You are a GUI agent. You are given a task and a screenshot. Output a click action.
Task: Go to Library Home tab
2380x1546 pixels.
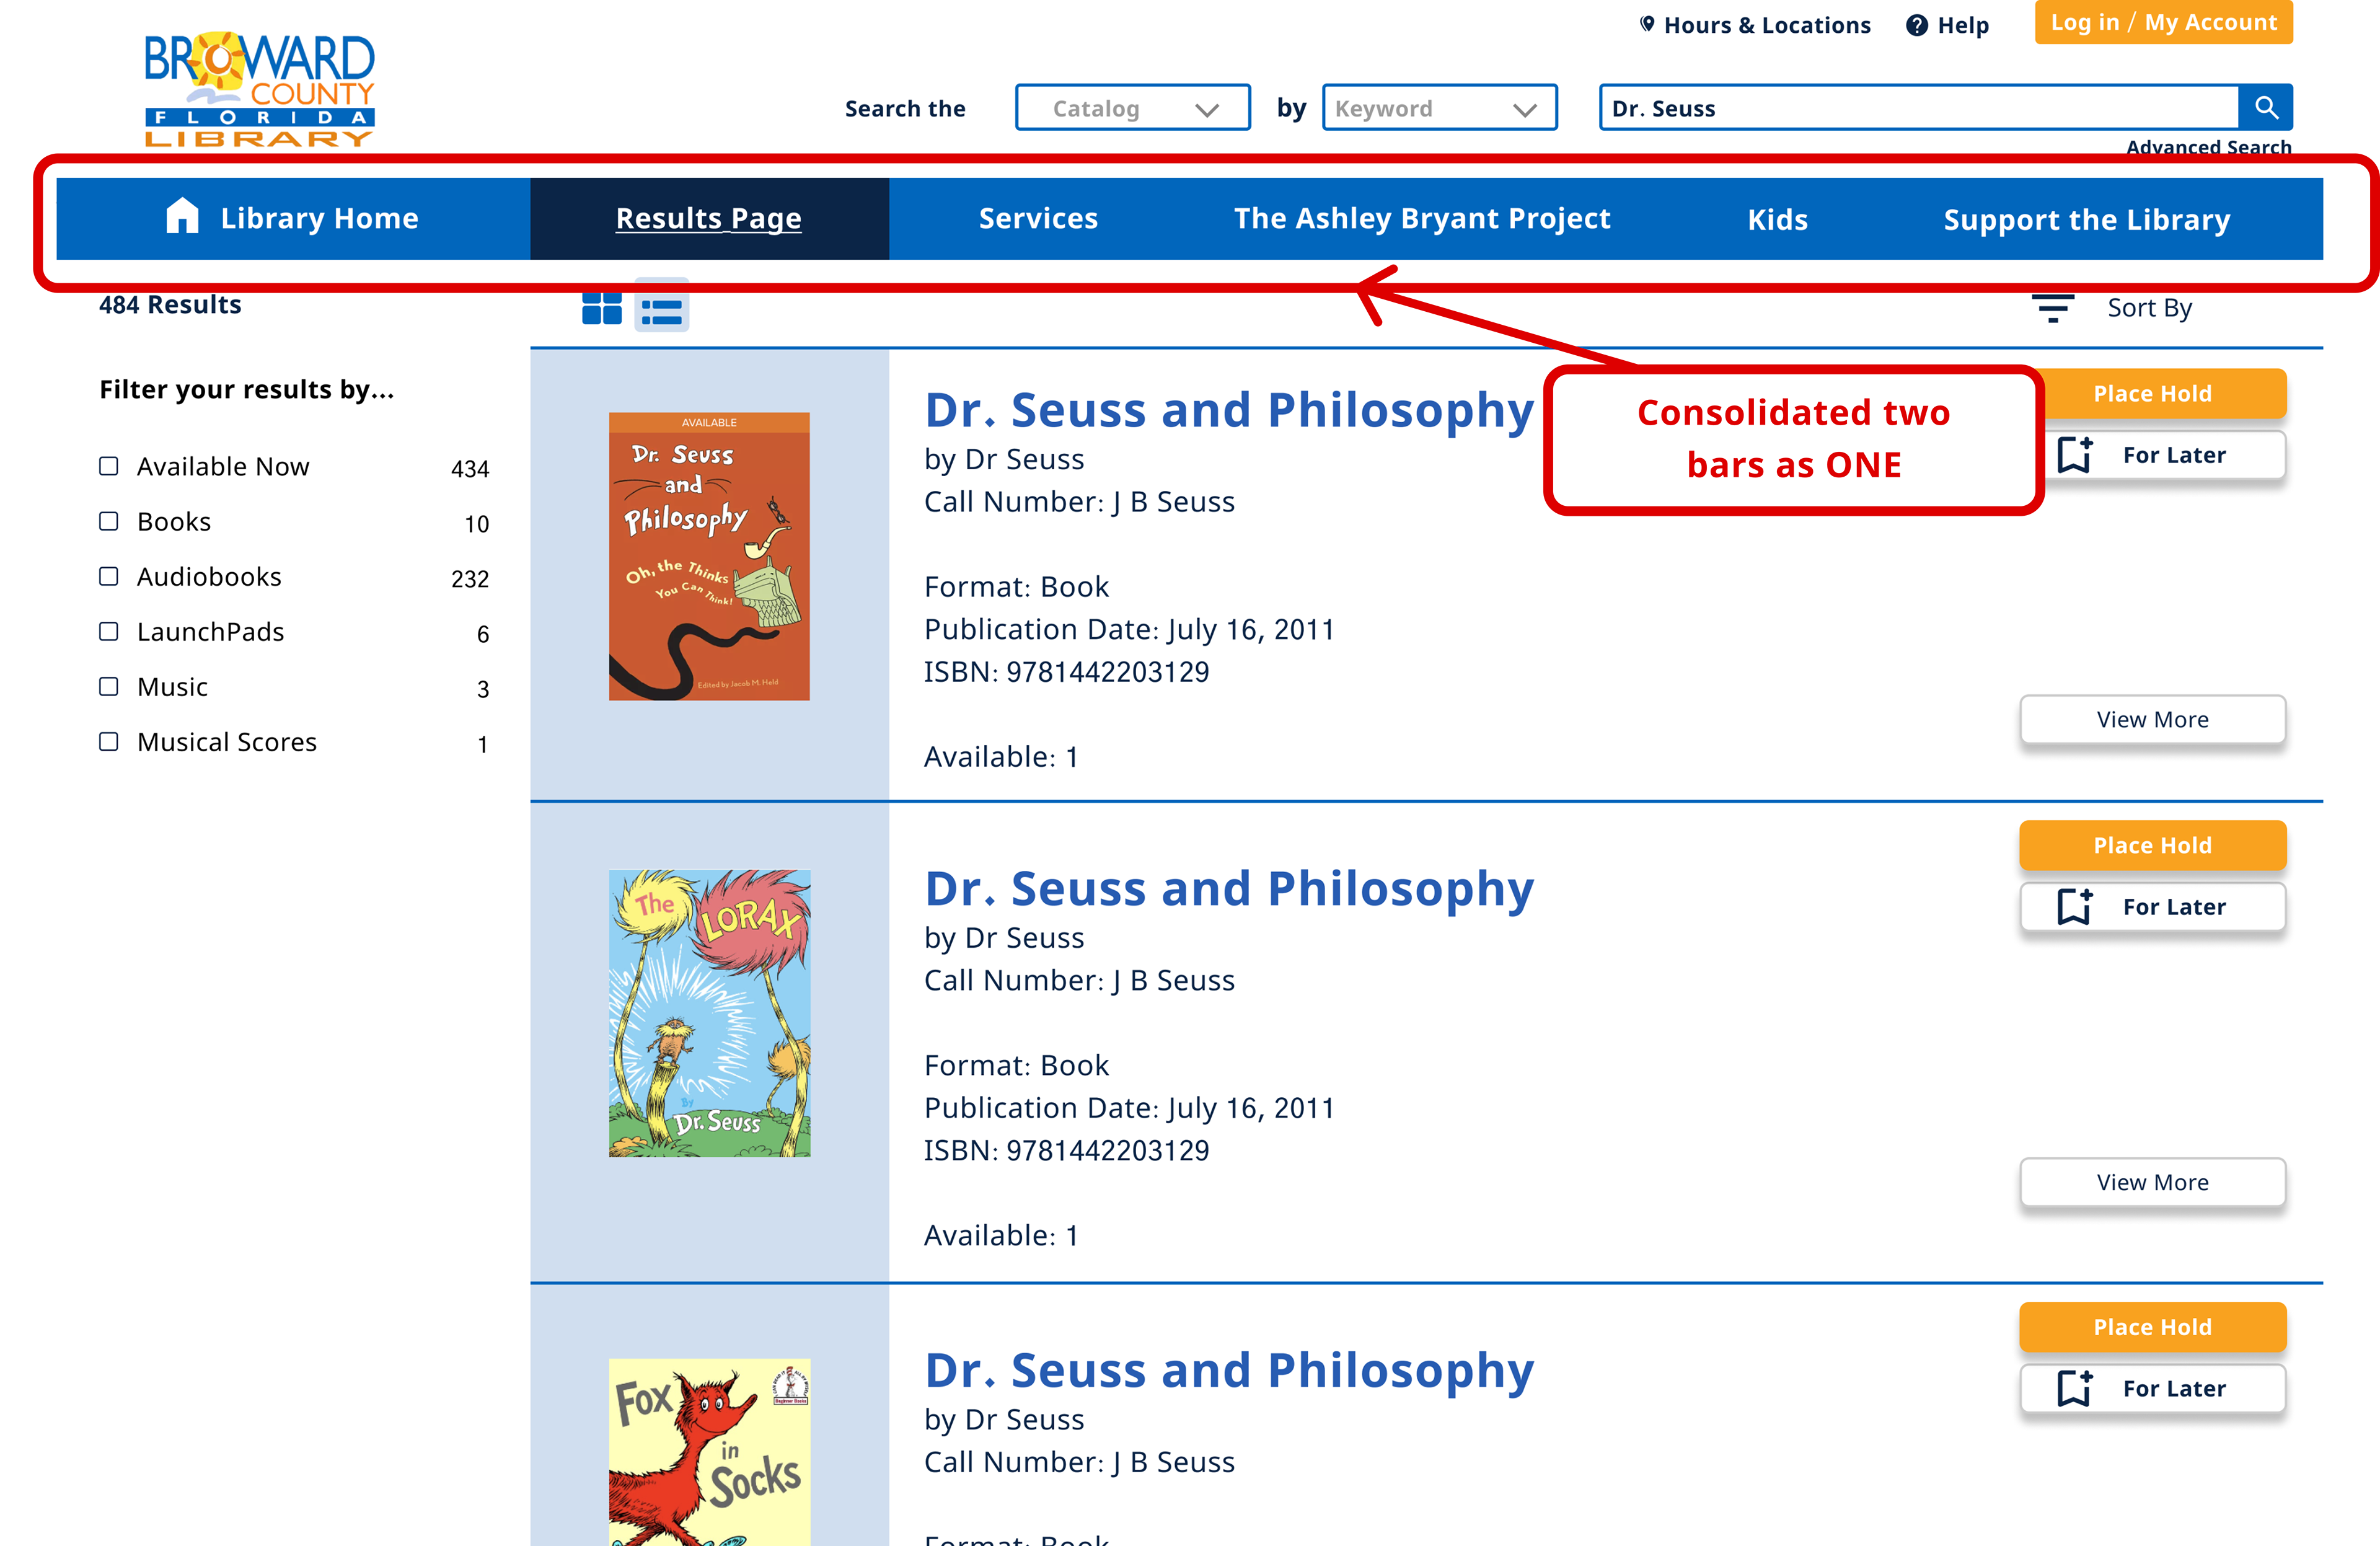click(293, 218)
